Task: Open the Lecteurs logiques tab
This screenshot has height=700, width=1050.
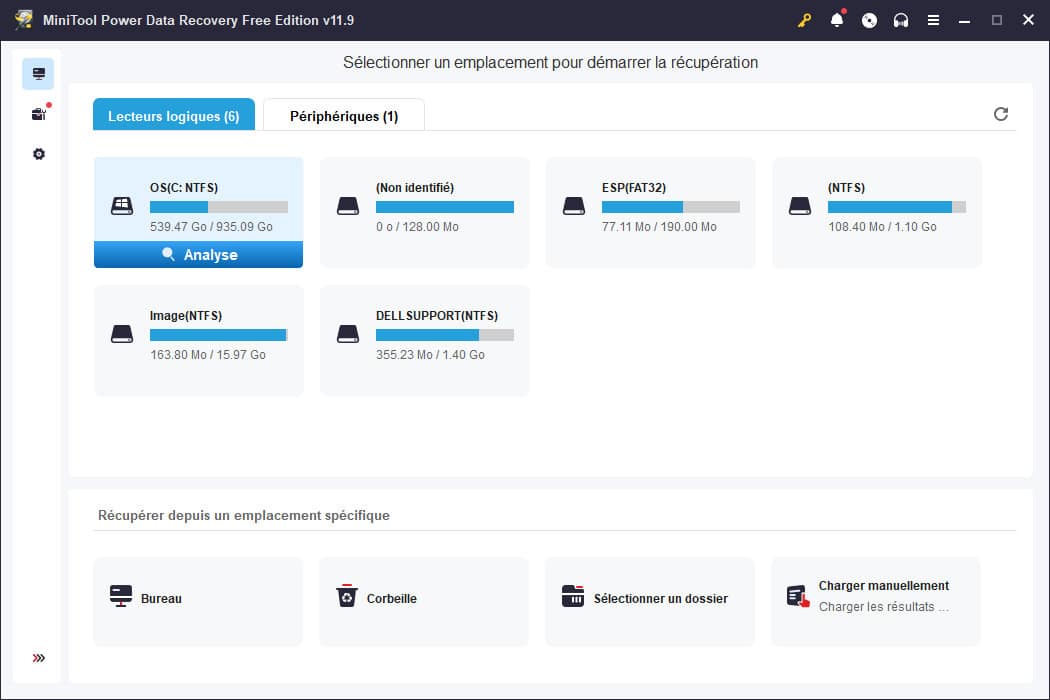Action: (173, 115)
